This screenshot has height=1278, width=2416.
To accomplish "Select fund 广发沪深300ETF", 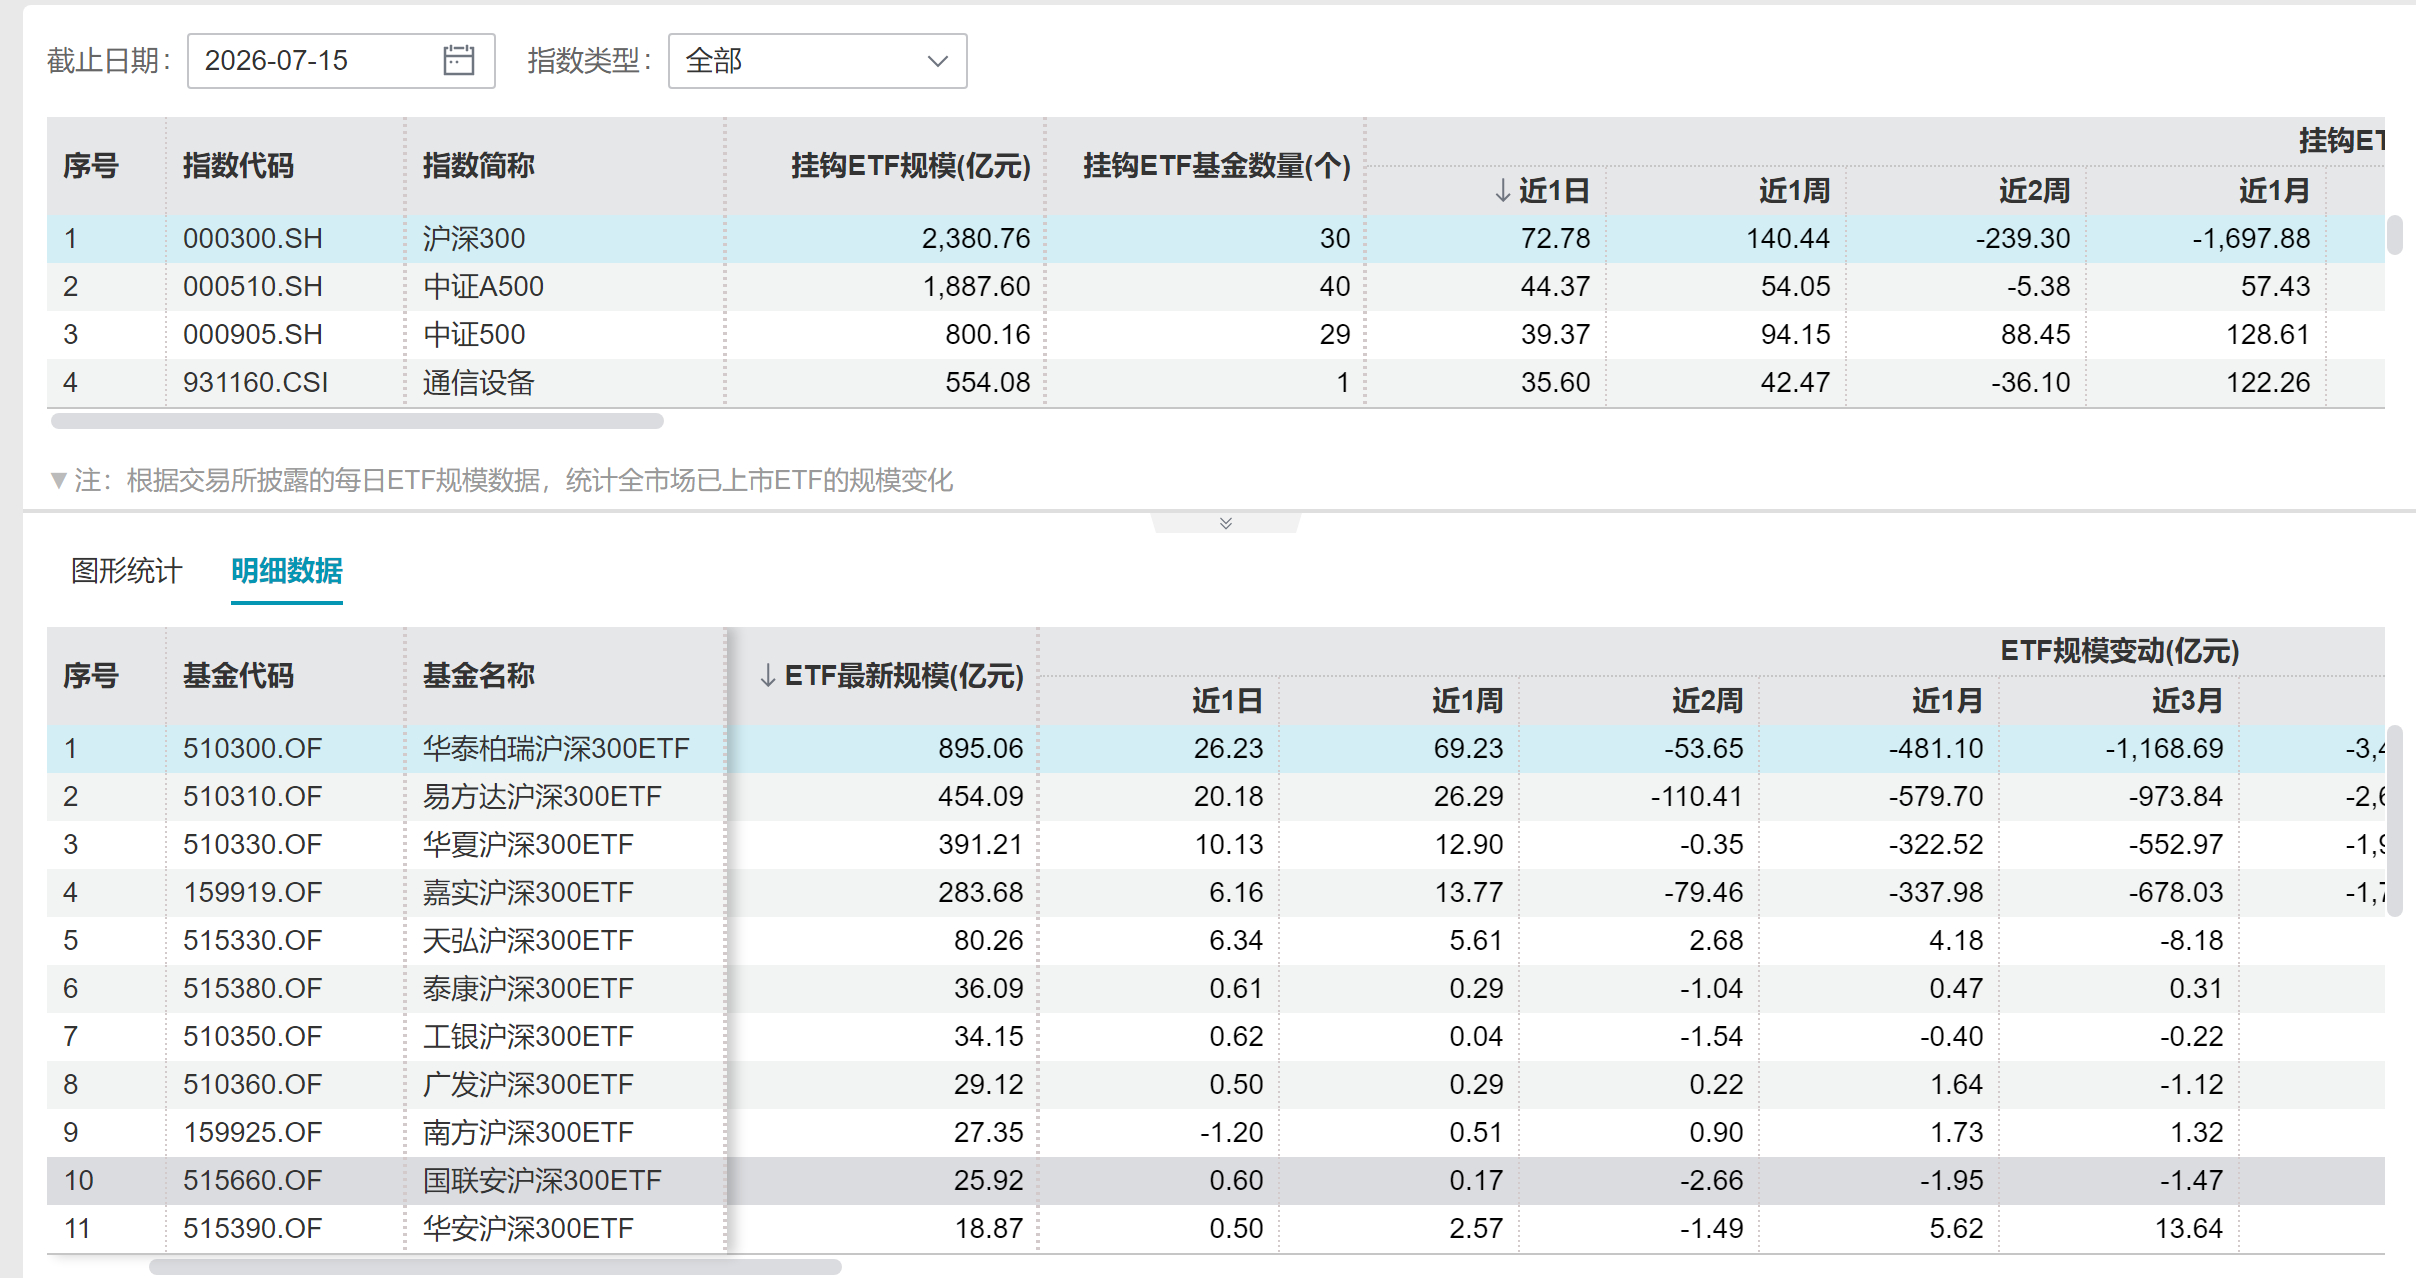I will [528, 1084].
